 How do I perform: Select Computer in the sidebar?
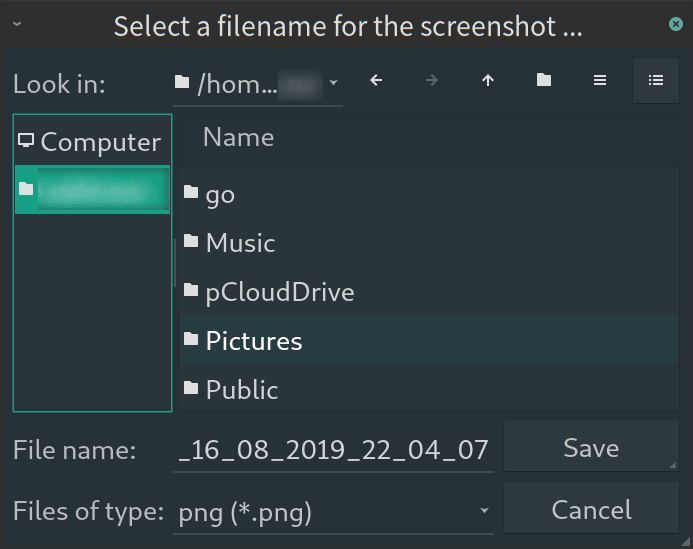pyautogui.click(x=92, y=142)
